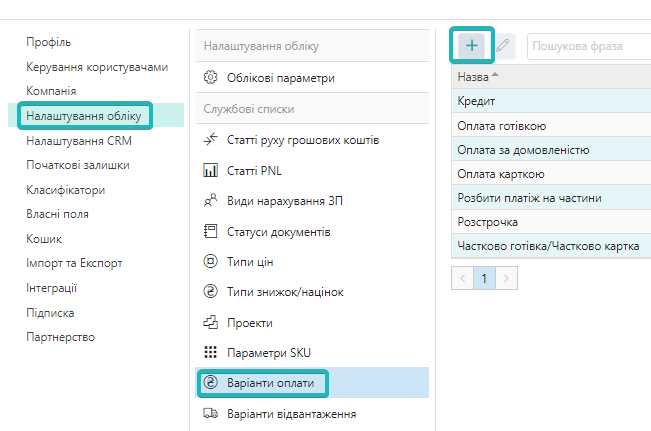Click the Статті руху грошових коштів icon

210,141
